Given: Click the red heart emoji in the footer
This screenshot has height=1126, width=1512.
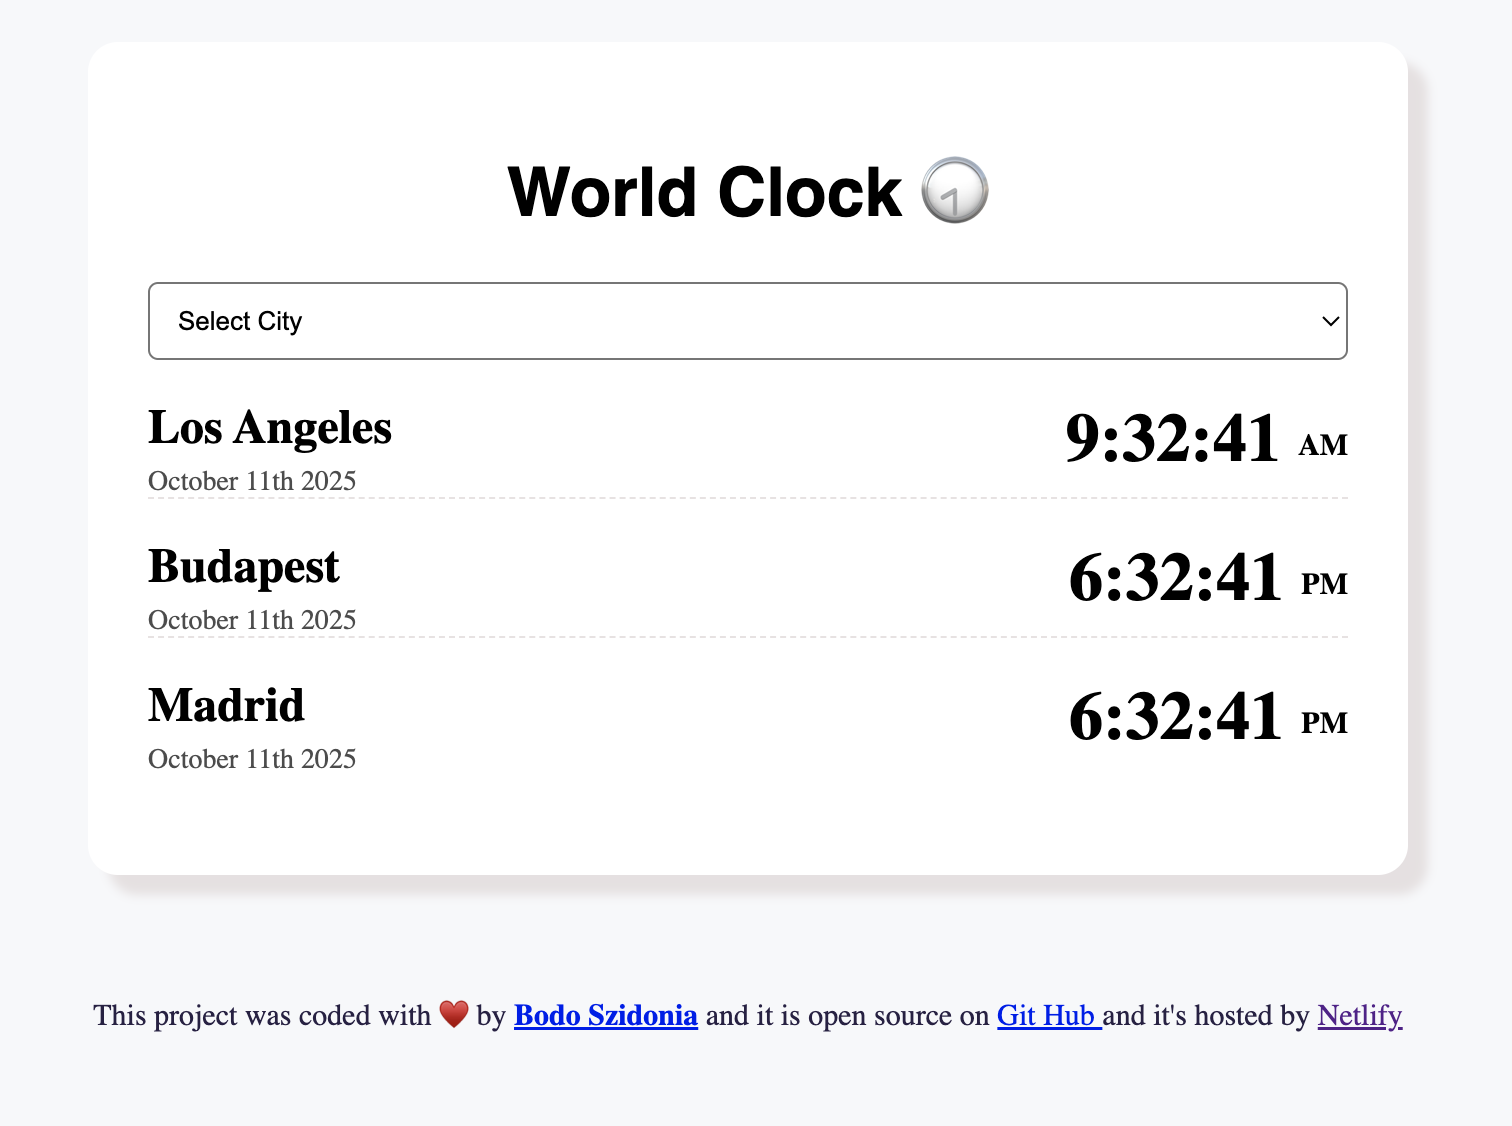Looking at the screenshot, I should click(454, 1015).
